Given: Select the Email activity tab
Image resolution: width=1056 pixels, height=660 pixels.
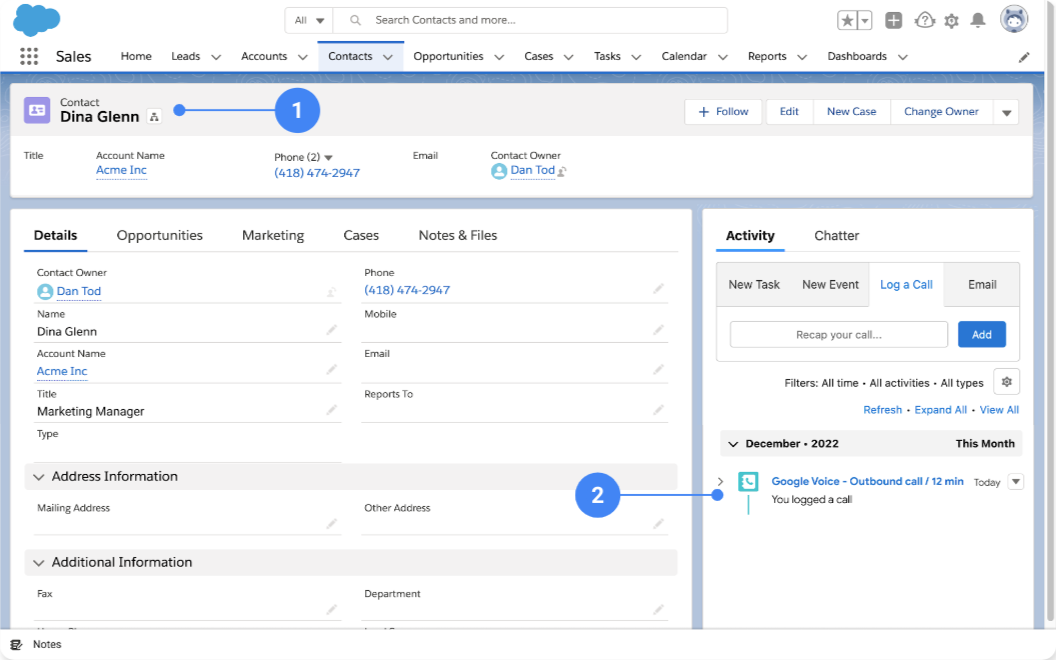Looking at the screenshot, I should coord(982,285).
